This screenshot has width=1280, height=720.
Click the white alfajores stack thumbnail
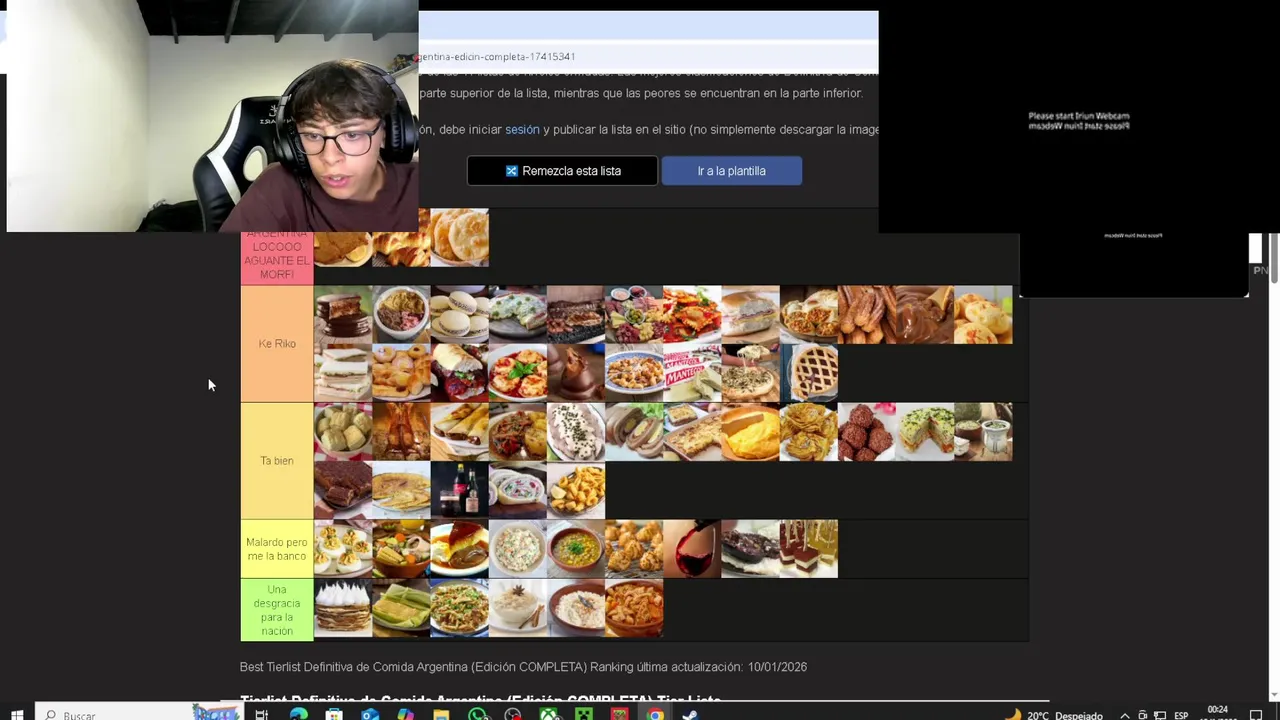click(460, 315)
